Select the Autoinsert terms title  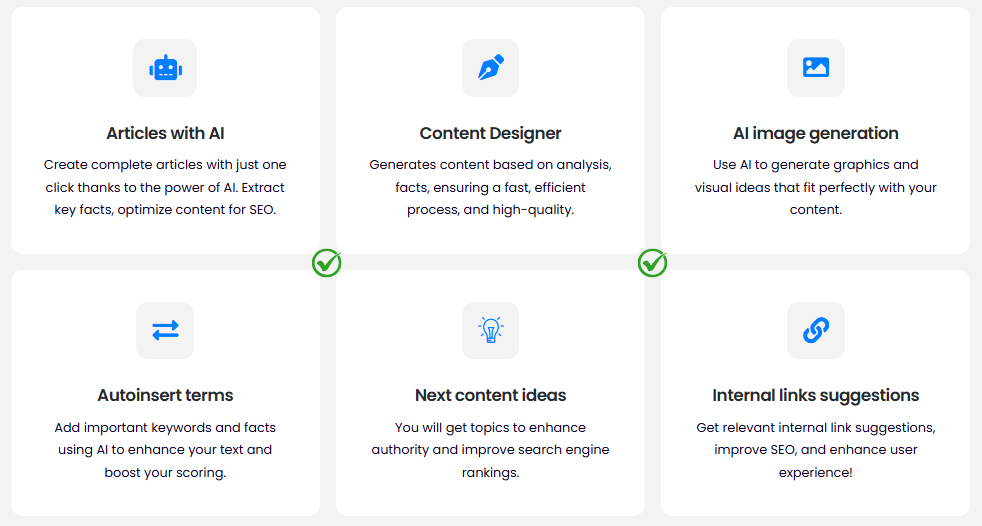click(165, 395)
